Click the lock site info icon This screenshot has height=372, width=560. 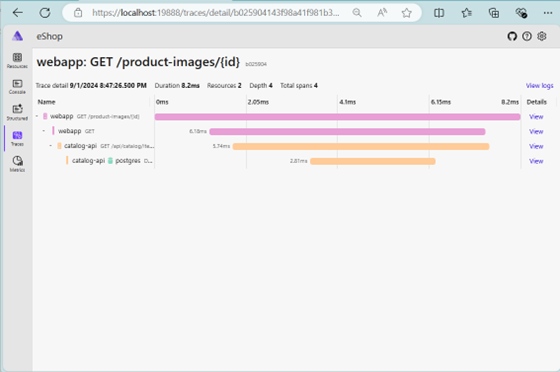click(78, 13)
